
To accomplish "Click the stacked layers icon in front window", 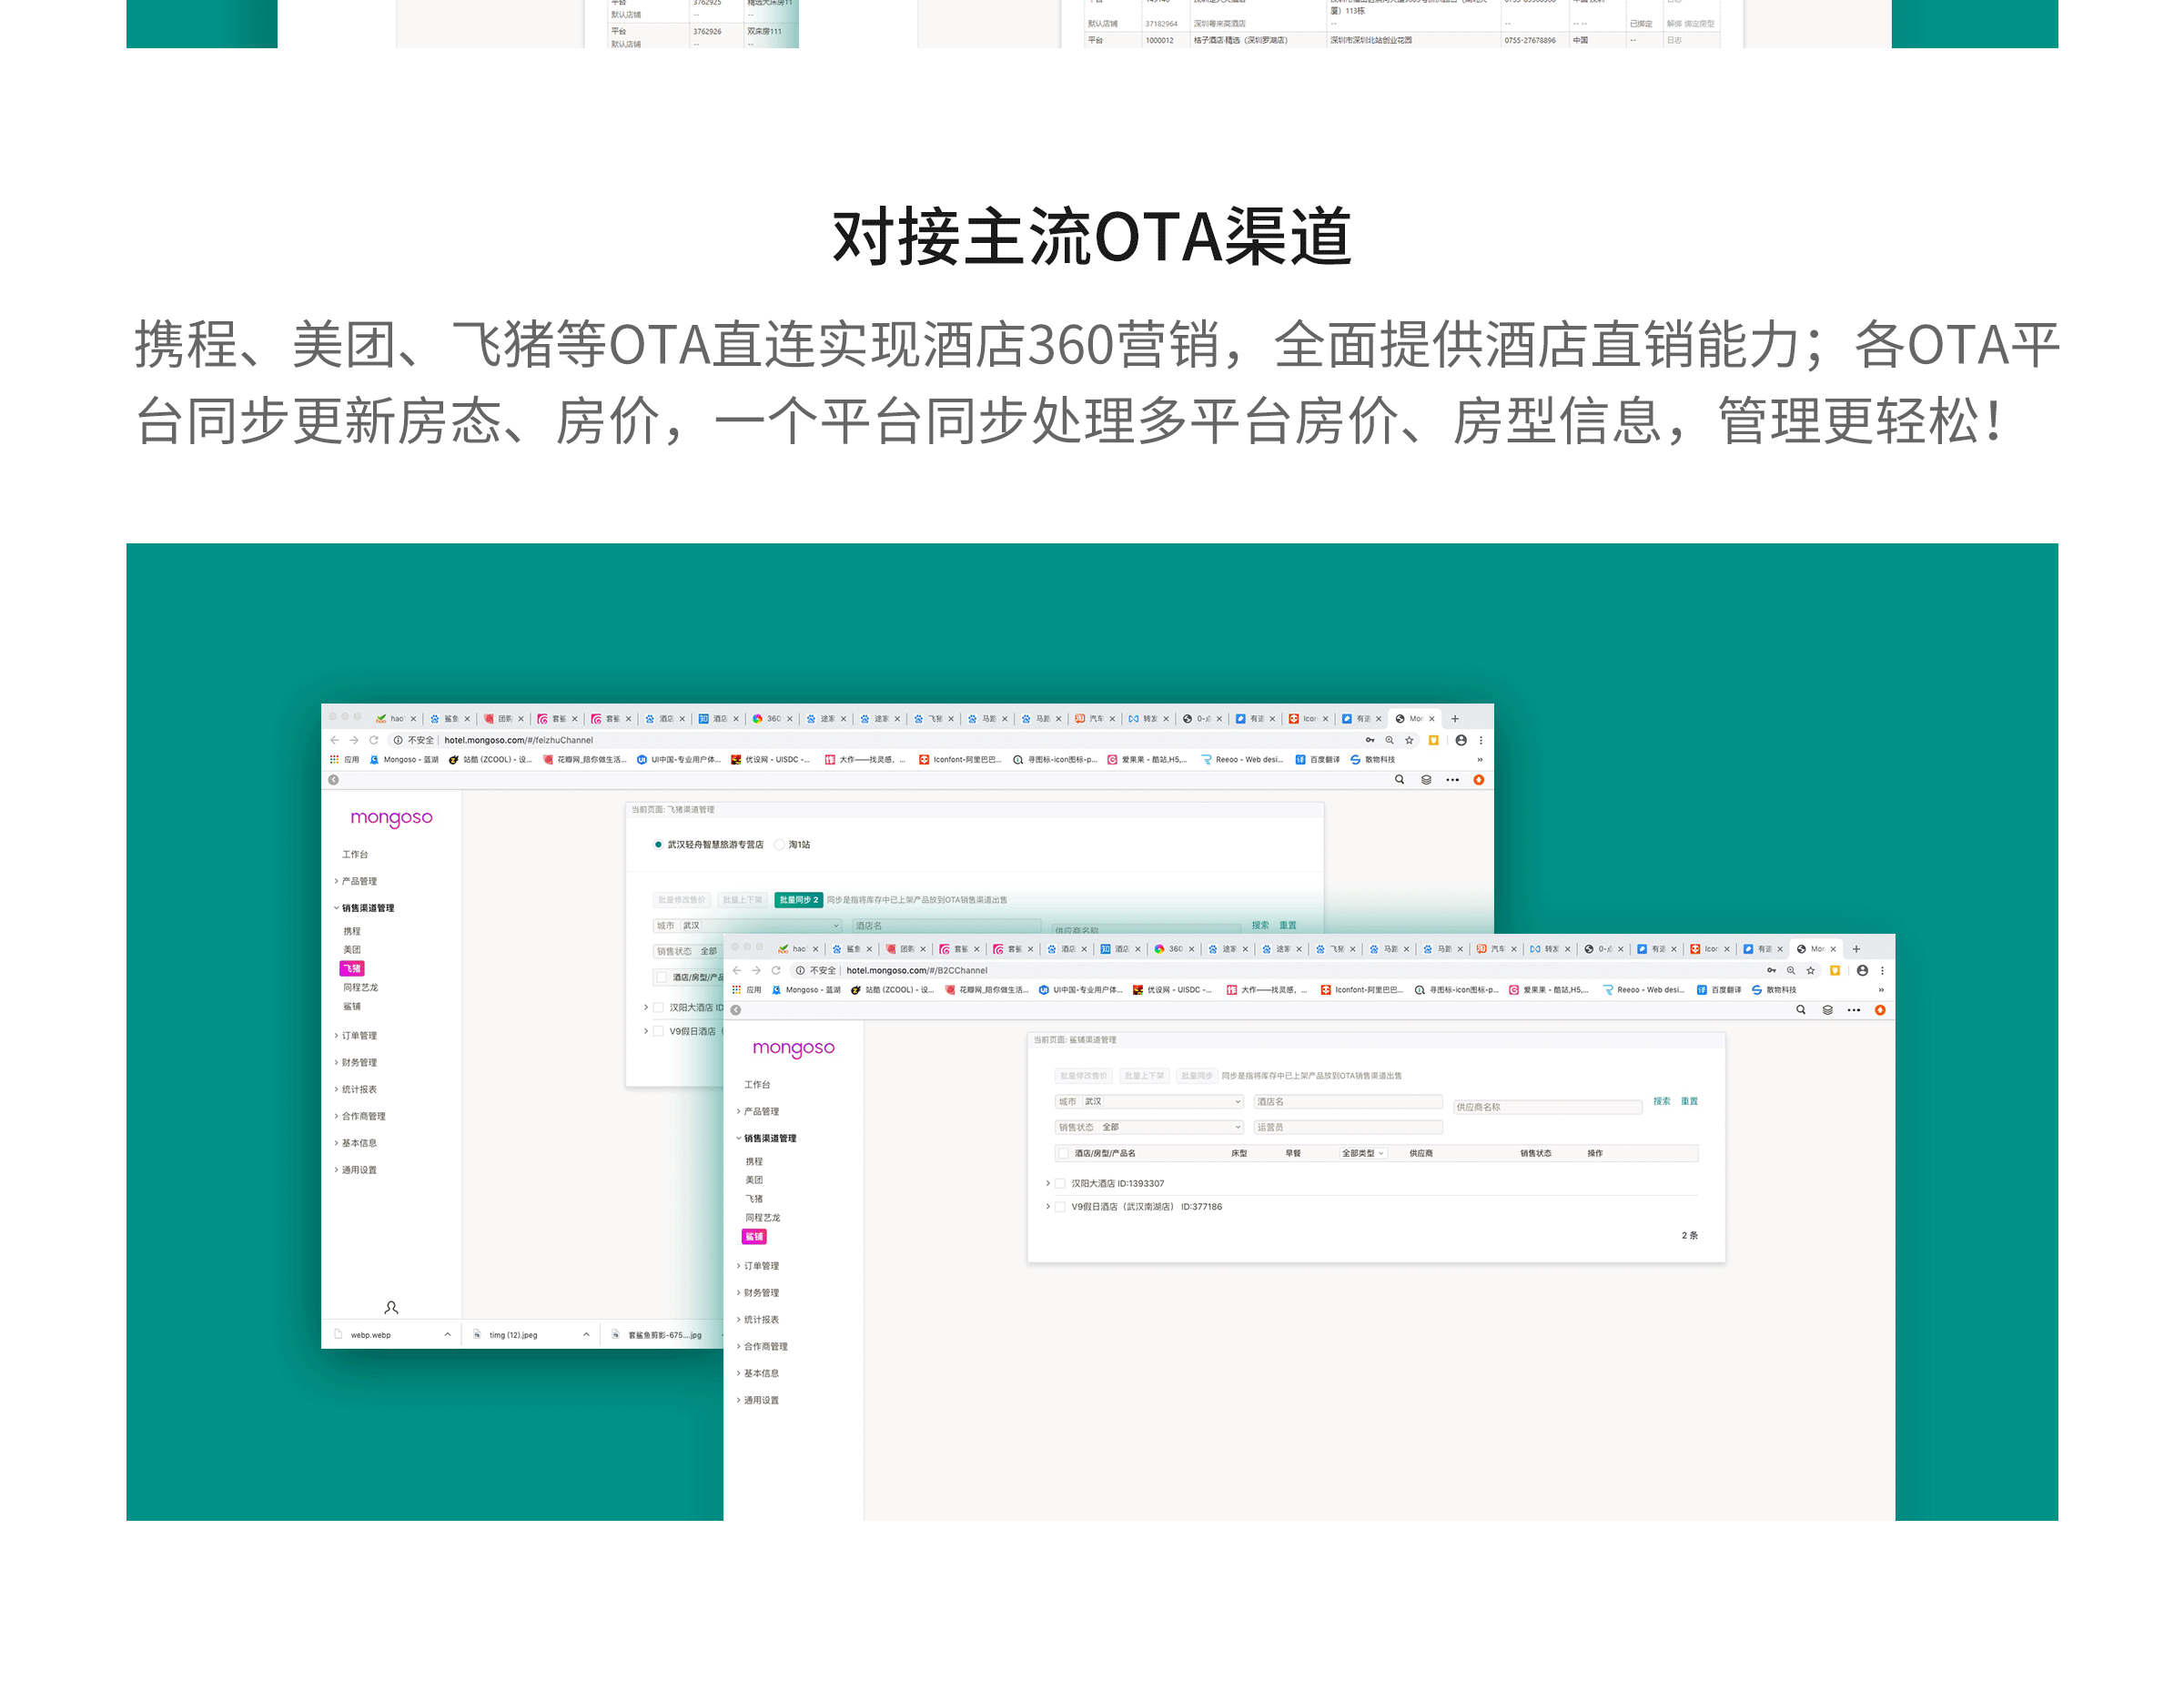I will pos(1827,1010).
